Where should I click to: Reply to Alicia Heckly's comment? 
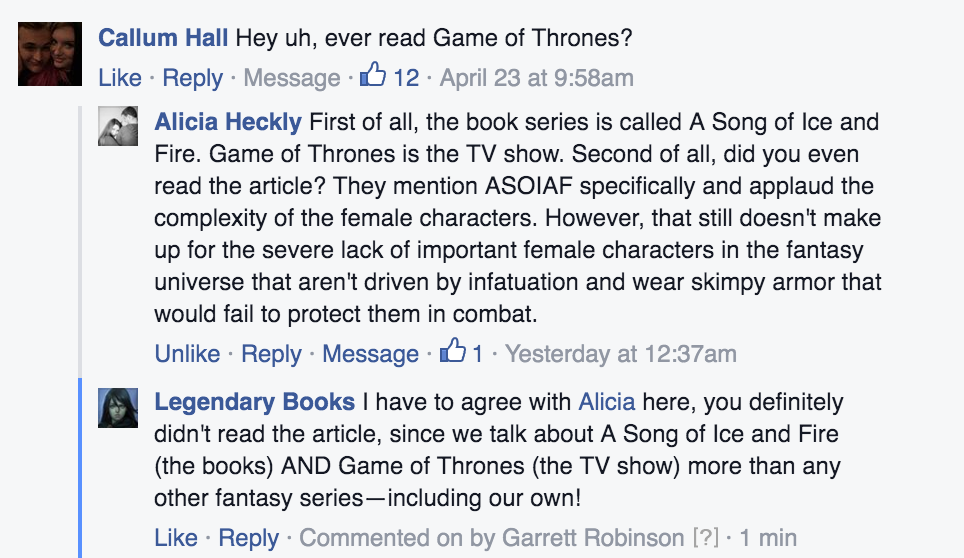(x=271, y=354)
